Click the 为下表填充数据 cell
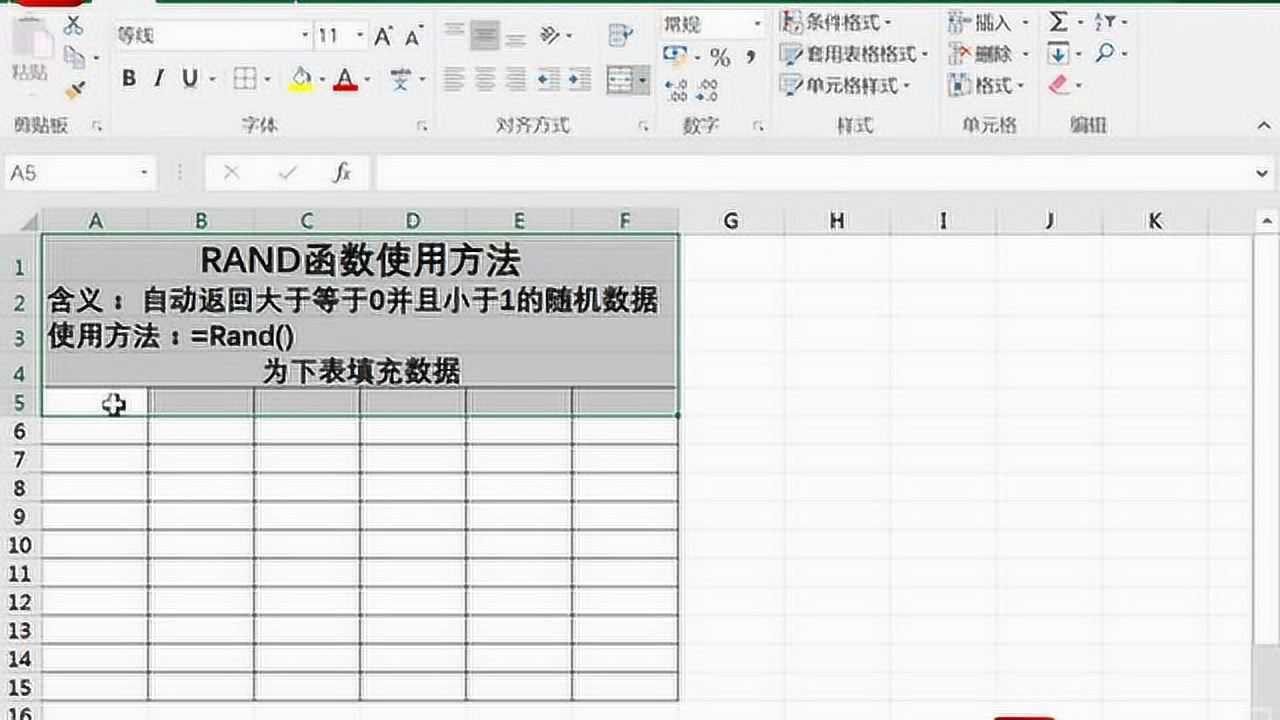The image size is (1280, 720). tap(360, 372)
